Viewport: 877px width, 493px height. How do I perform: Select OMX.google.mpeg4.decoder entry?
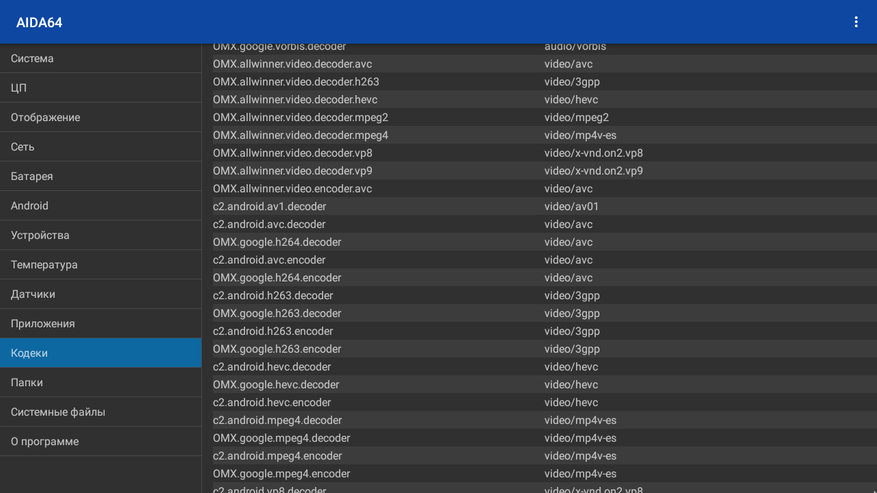coord(545,438)
